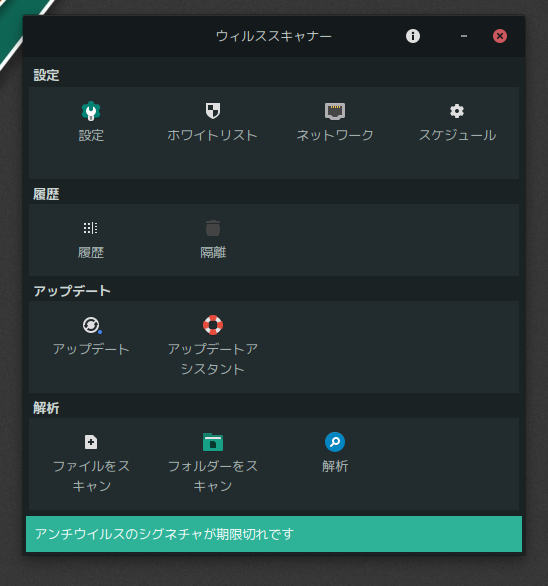This screenshot has width=548, height=586.
Task: Click the フォルダーをスキャン label
Action: click(213, 476)
